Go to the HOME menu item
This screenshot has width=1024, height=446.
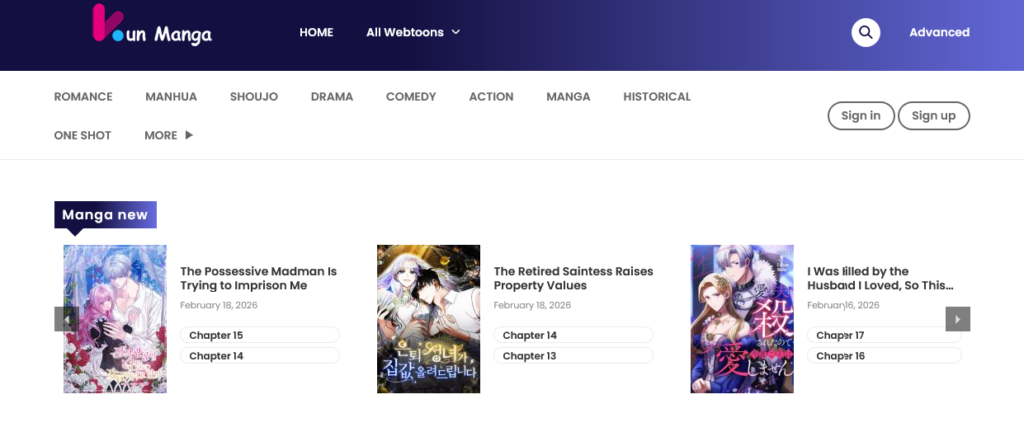[x=316, y=32]
